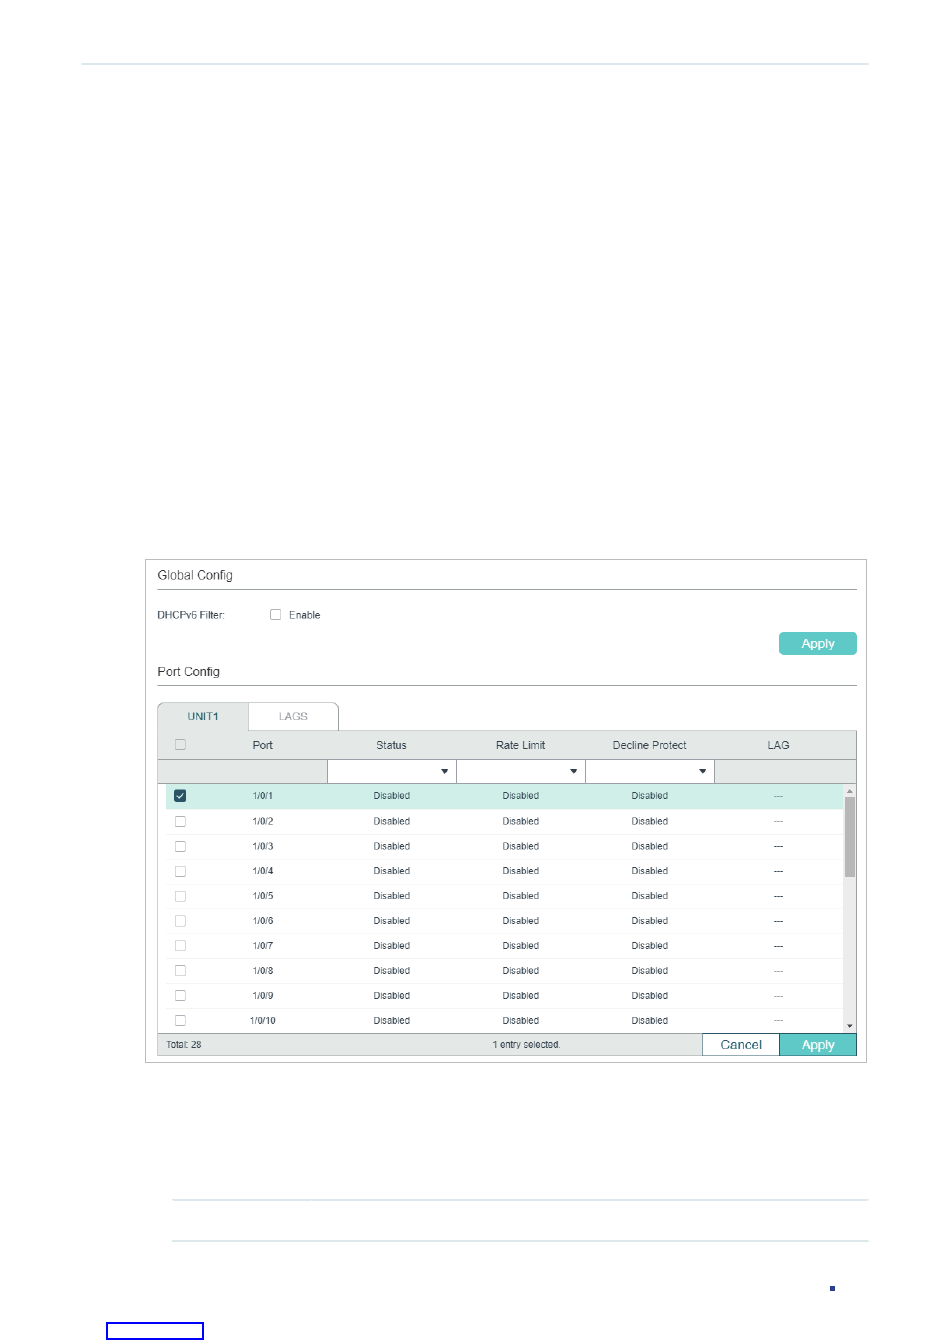Viewport: 950px width, 1344px height.
Task: Click the port cell 1/0/1
Action: tap(263, 796)
